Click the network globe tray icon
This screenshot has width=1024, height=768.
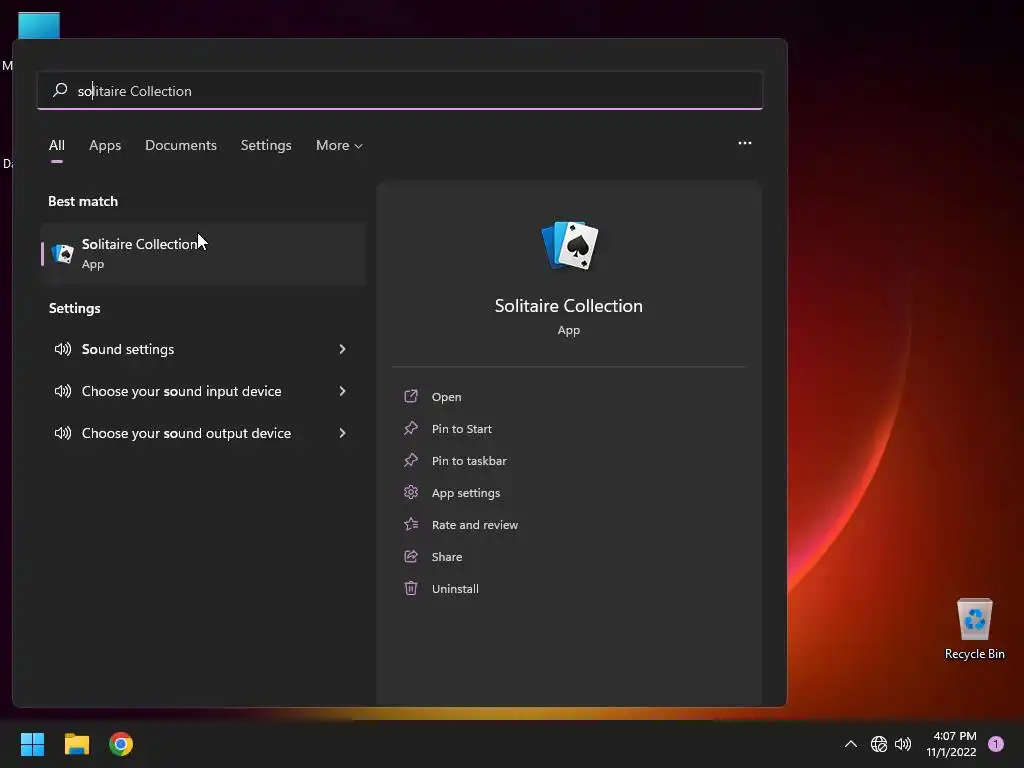[878, 744]
